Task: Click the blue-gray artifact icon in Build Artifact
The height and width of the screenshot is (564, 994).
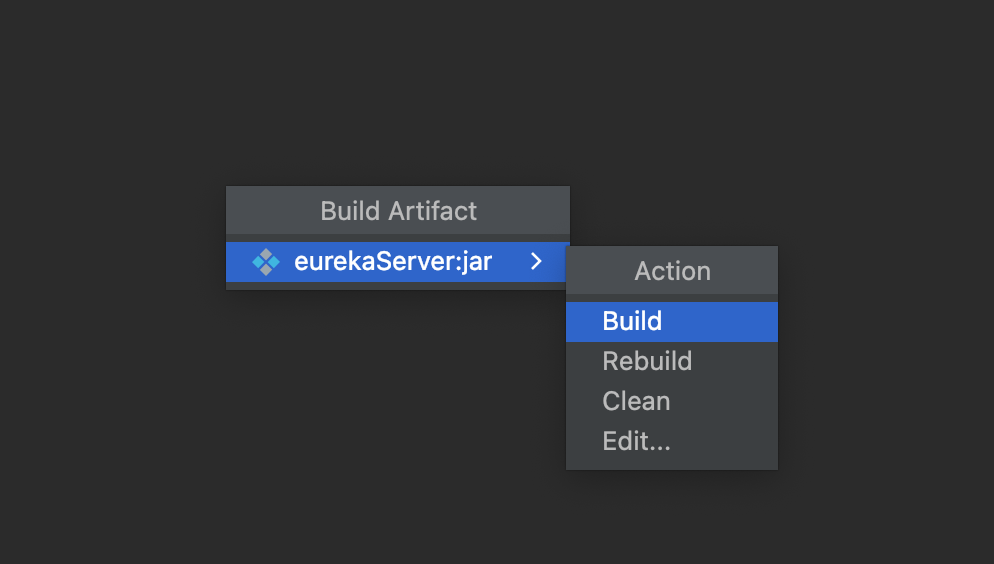Action: 266,262
